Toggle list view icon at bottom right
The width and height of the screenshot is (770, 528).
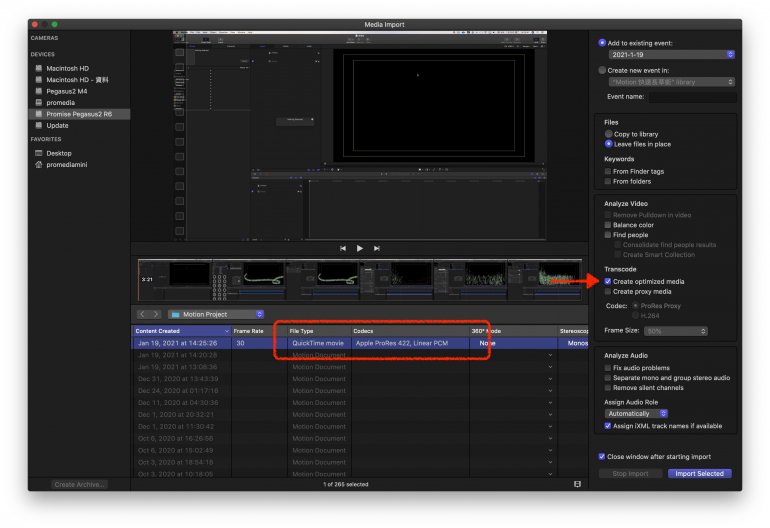[x=577, y=484]
